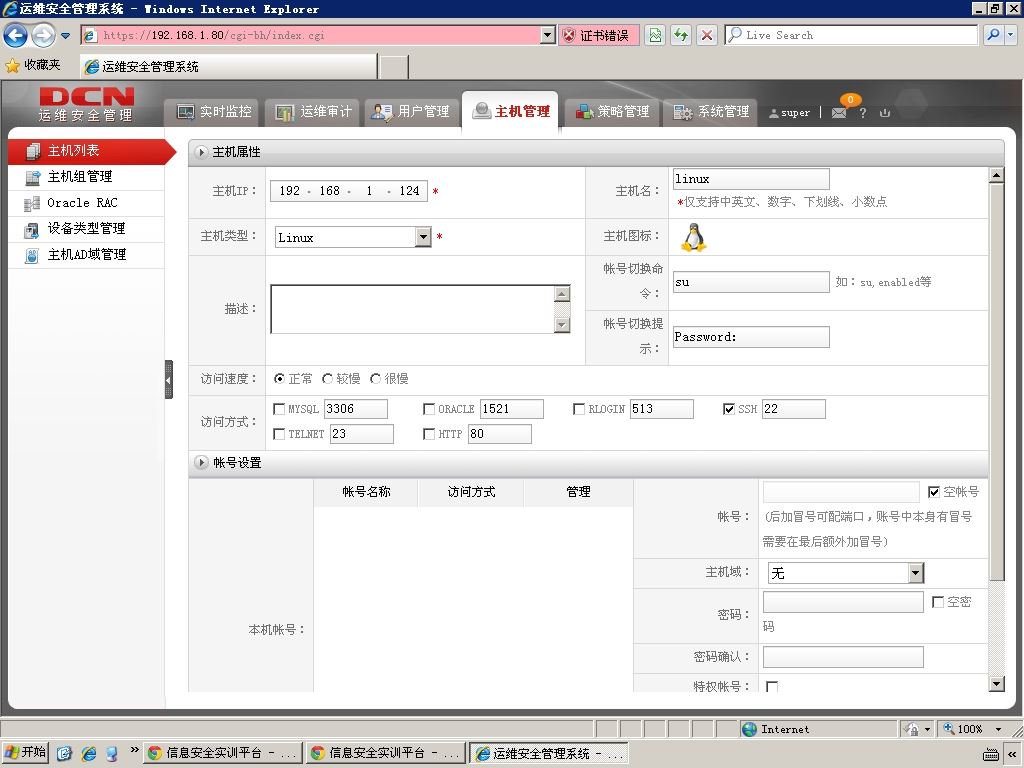Image resolution: width=1024 pixels, height=768 pixels.
Task: Click the on-screen keyboard tray icon
Action: click(990, 754)
